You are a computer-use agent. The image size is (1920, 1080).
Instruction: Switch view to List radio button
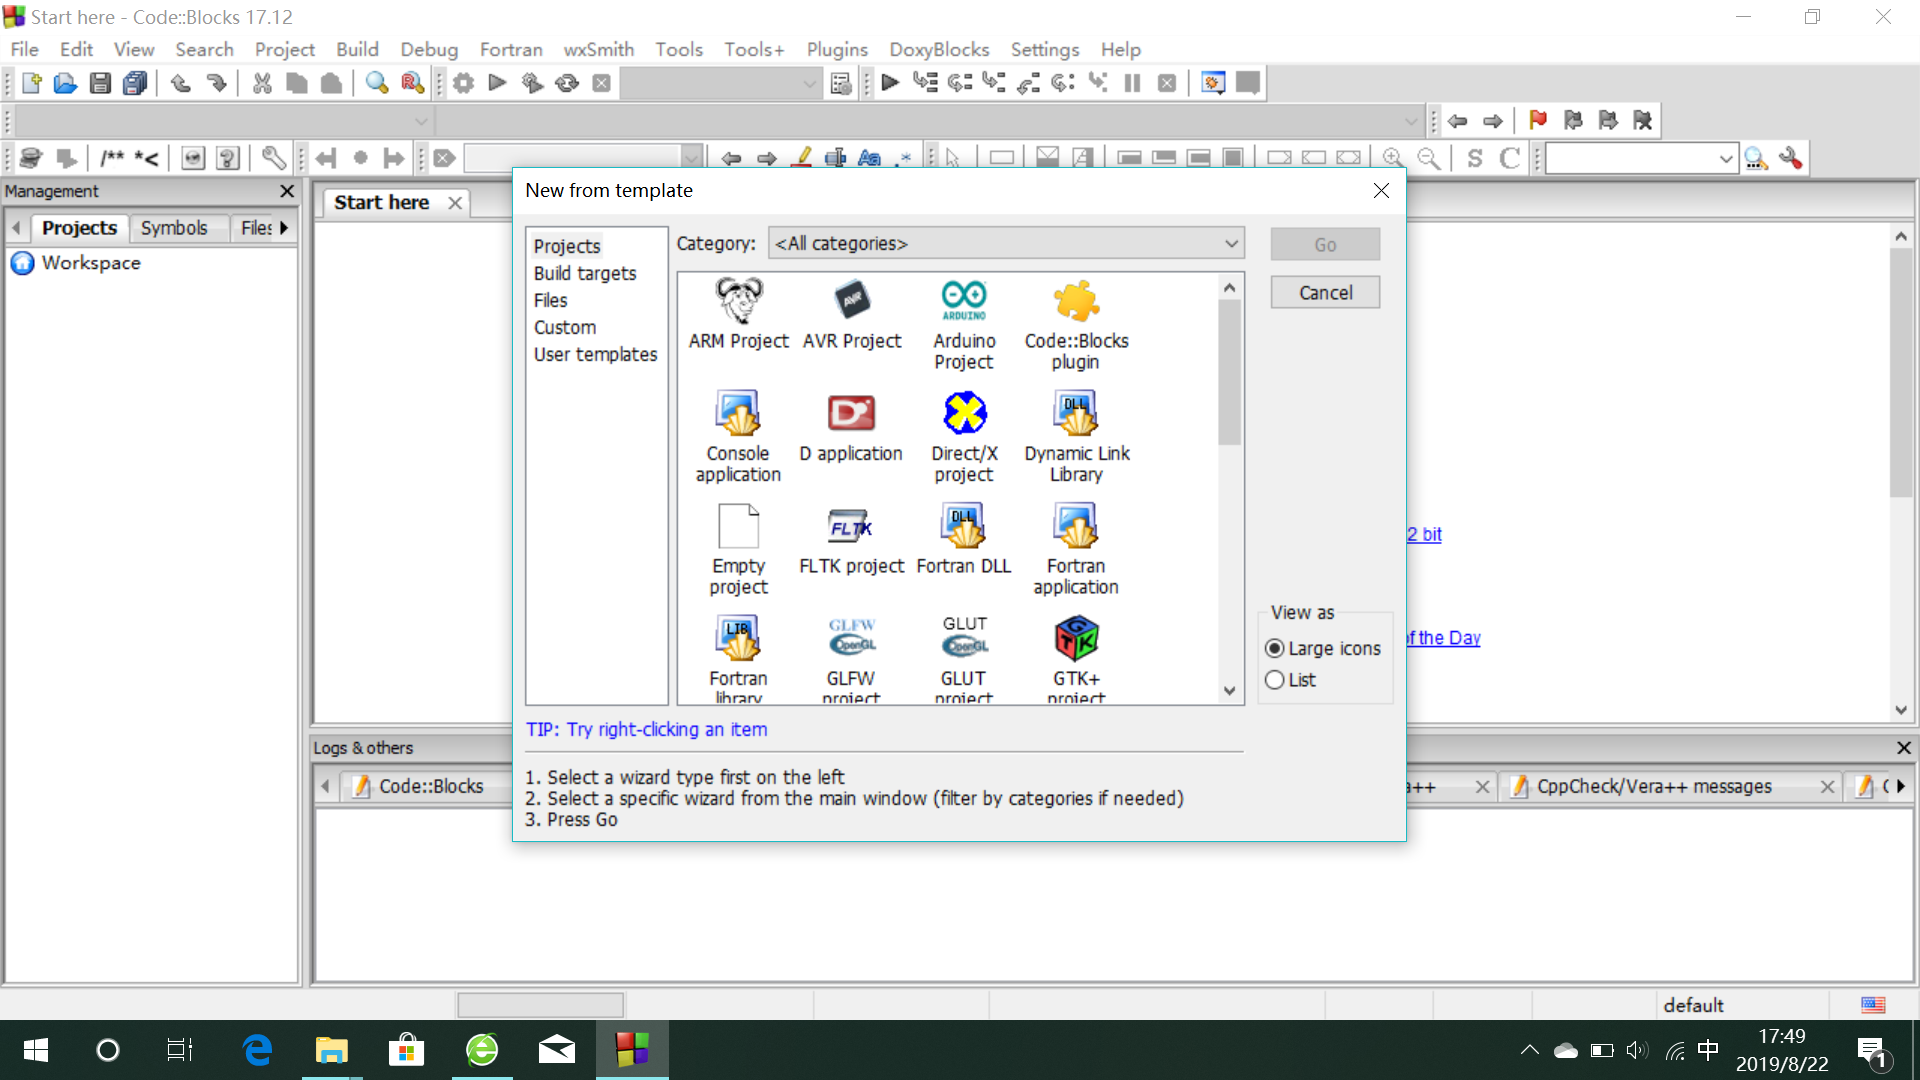coord(1275,680)
